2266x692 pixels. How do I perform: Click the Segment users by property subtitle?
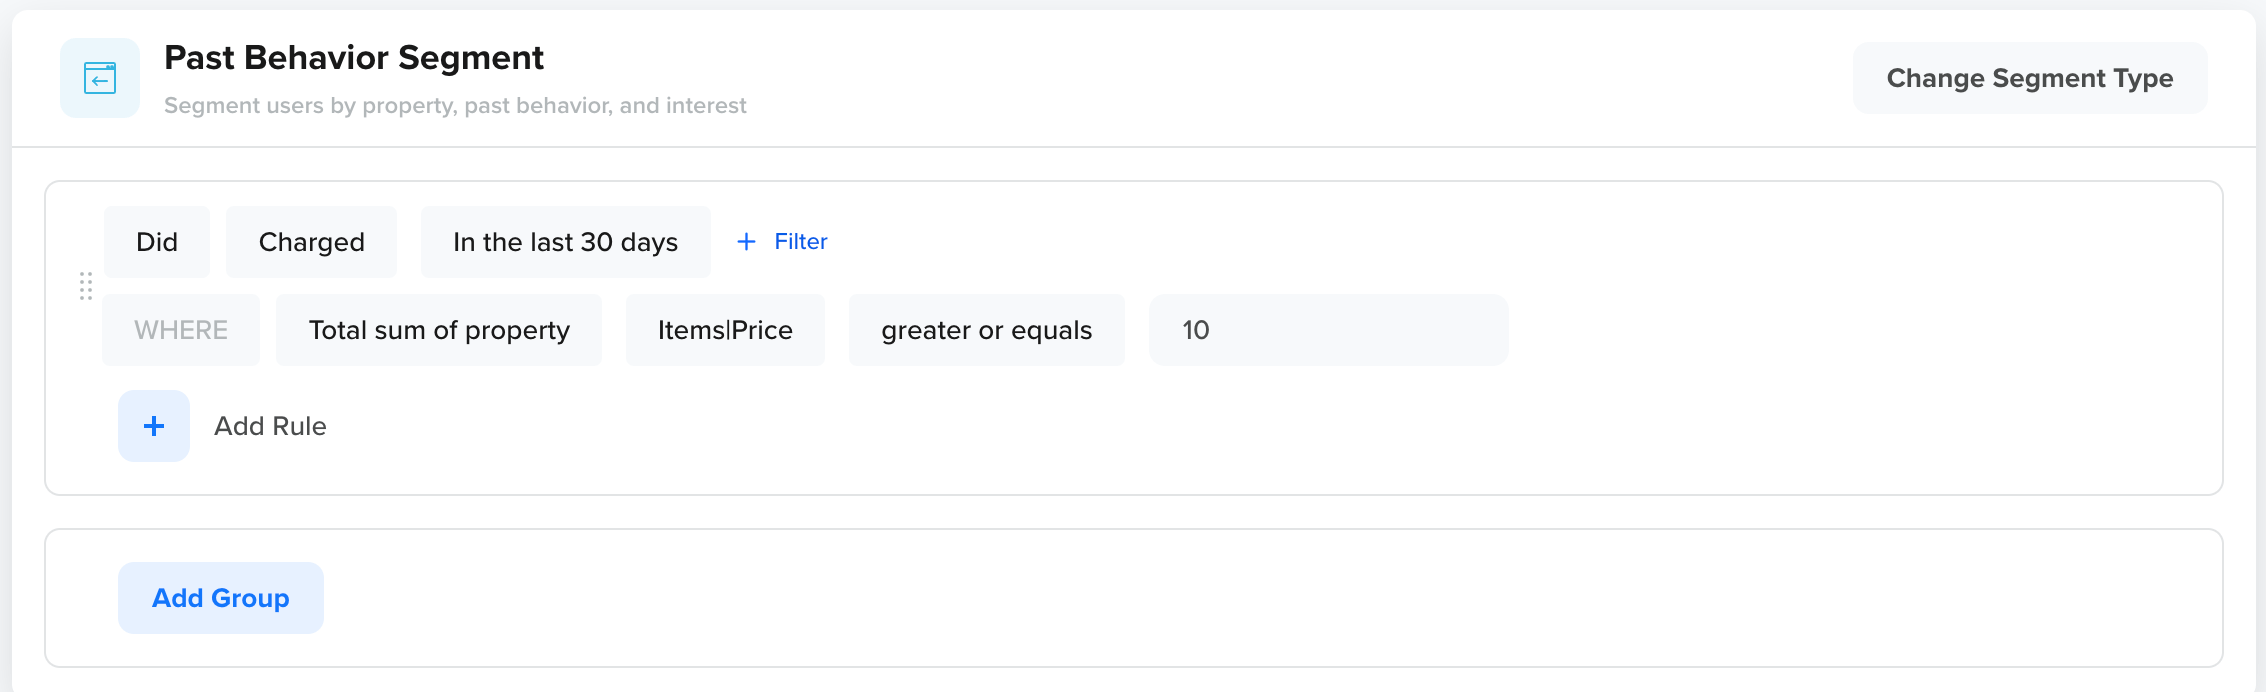pyautogui.click(x=455, y=106)
